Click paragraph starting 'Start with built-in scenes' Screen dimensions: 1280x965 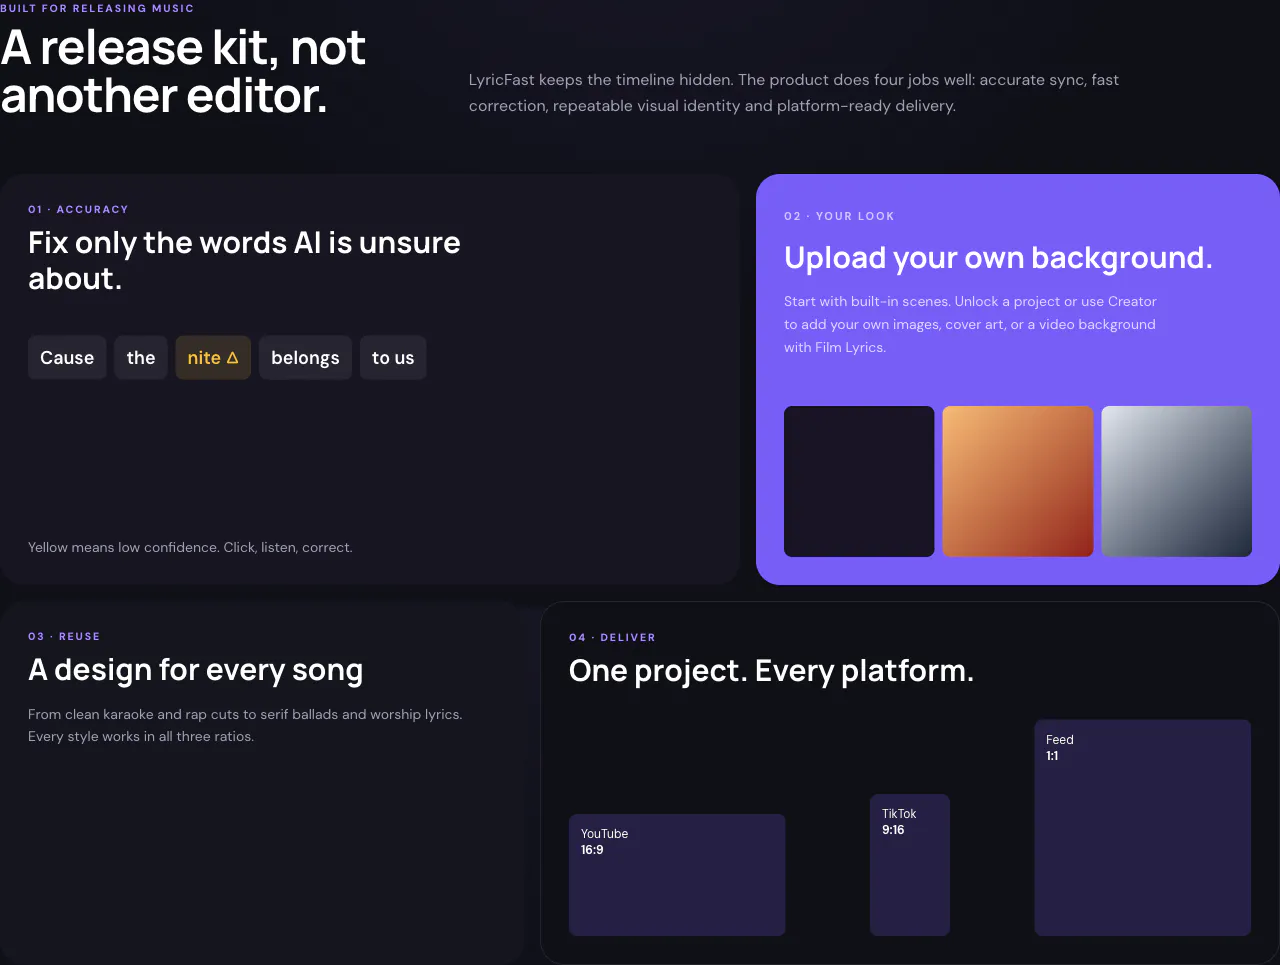(x=970, y=324)
